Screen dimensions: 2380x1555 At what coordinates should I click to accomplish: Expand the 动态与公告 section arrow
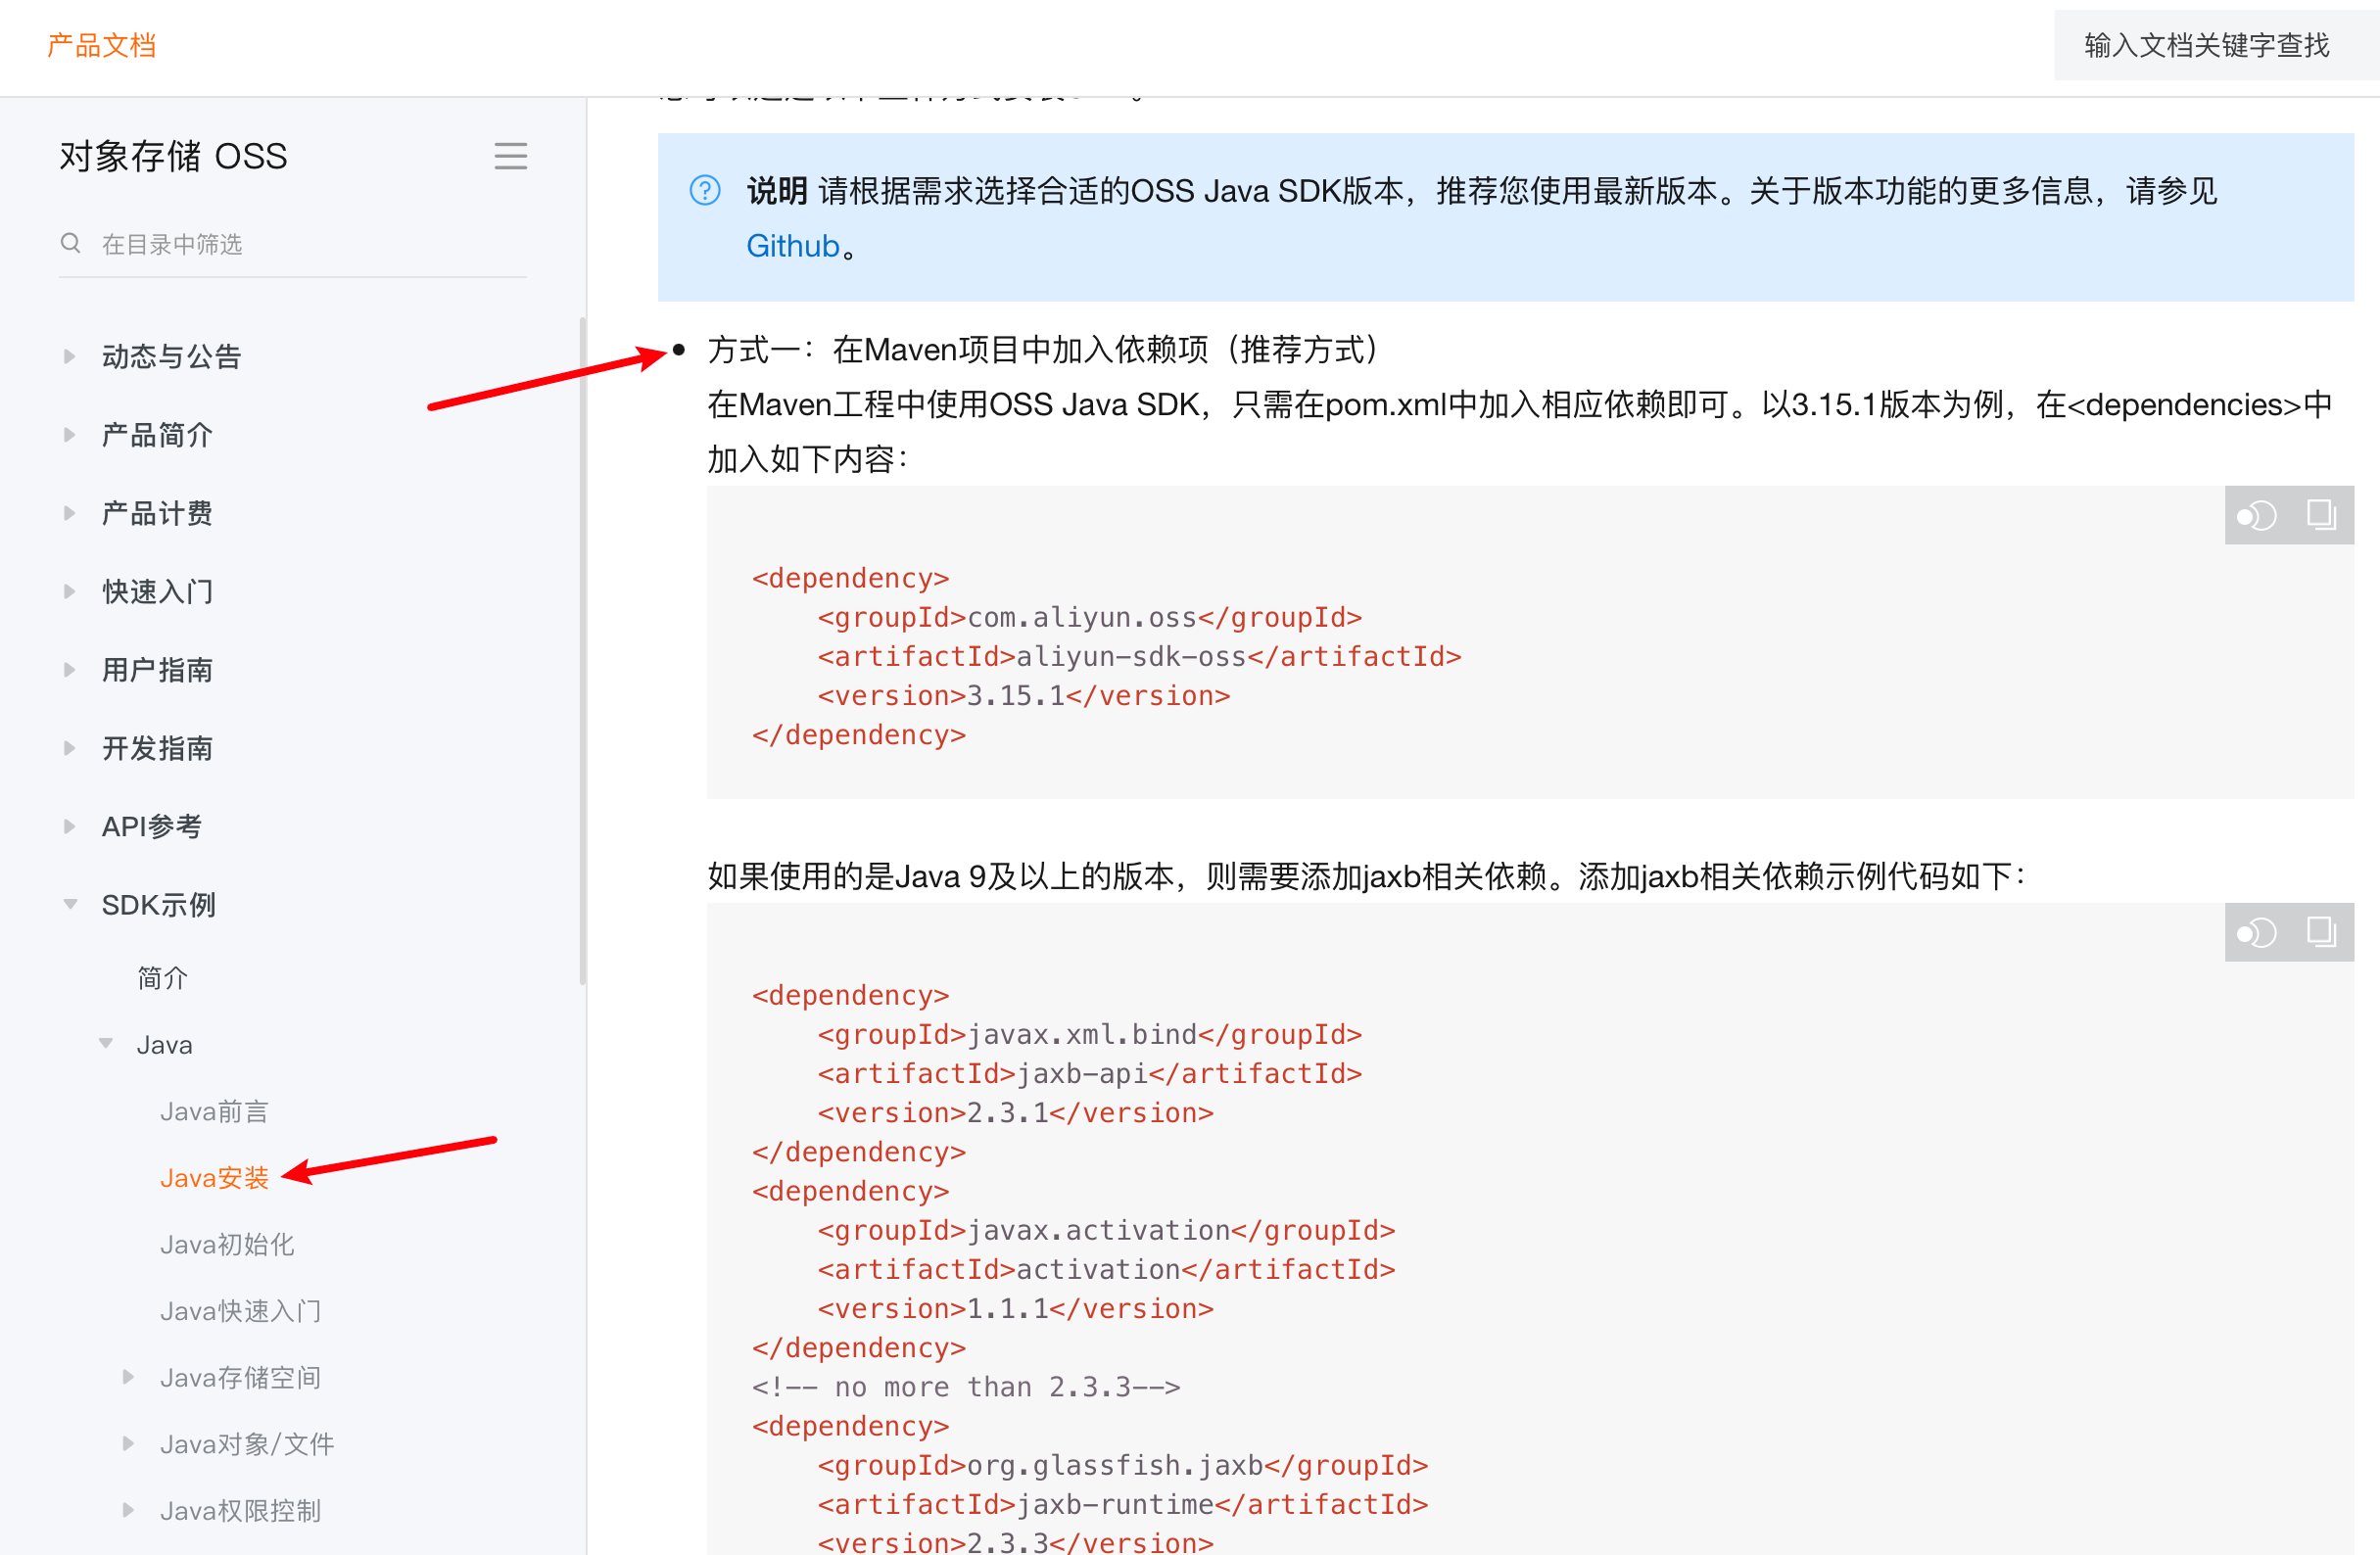point(69,356)
